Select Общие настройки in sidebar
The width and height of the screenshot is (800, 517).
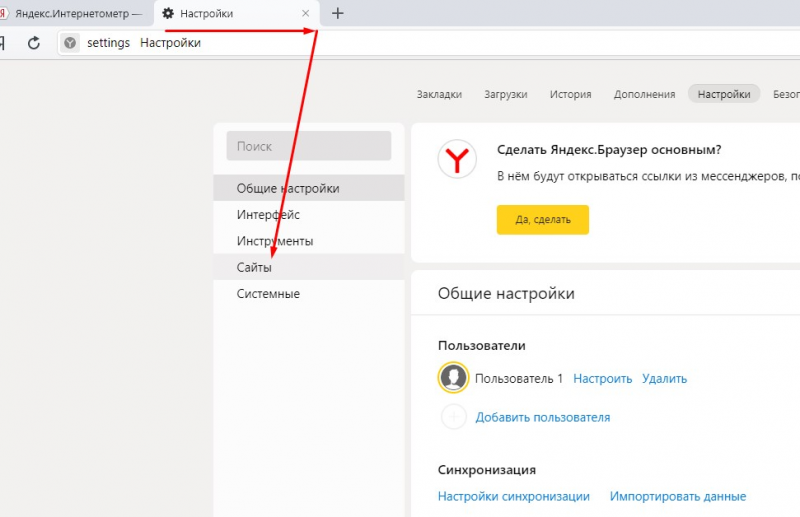pos(309,188)
